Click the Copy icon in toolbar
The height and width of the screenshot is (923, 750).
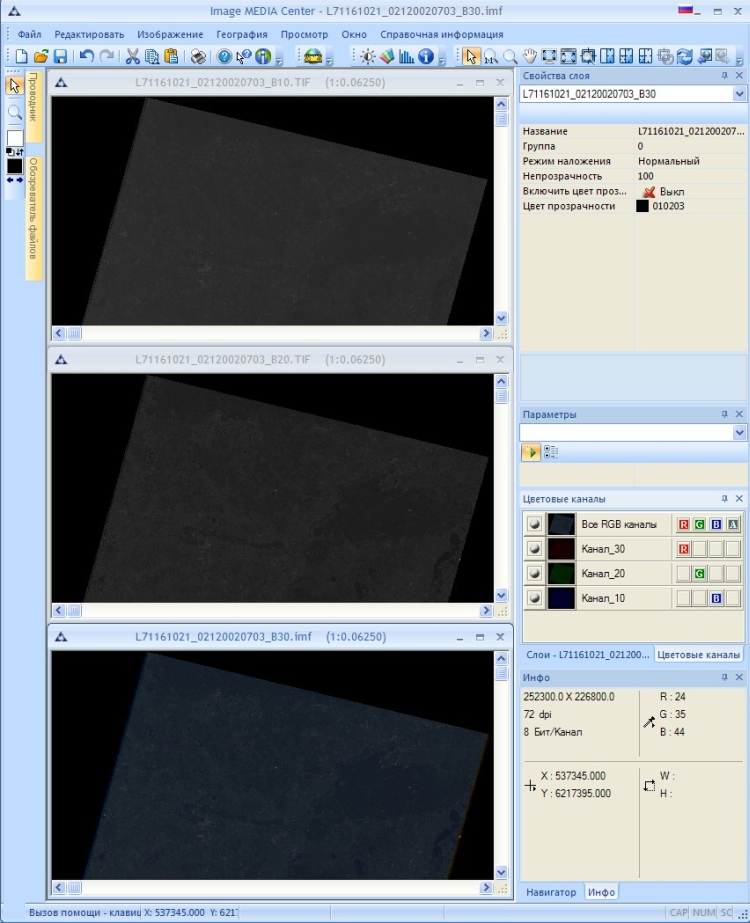pyautogui.click(x=152, y=57)
